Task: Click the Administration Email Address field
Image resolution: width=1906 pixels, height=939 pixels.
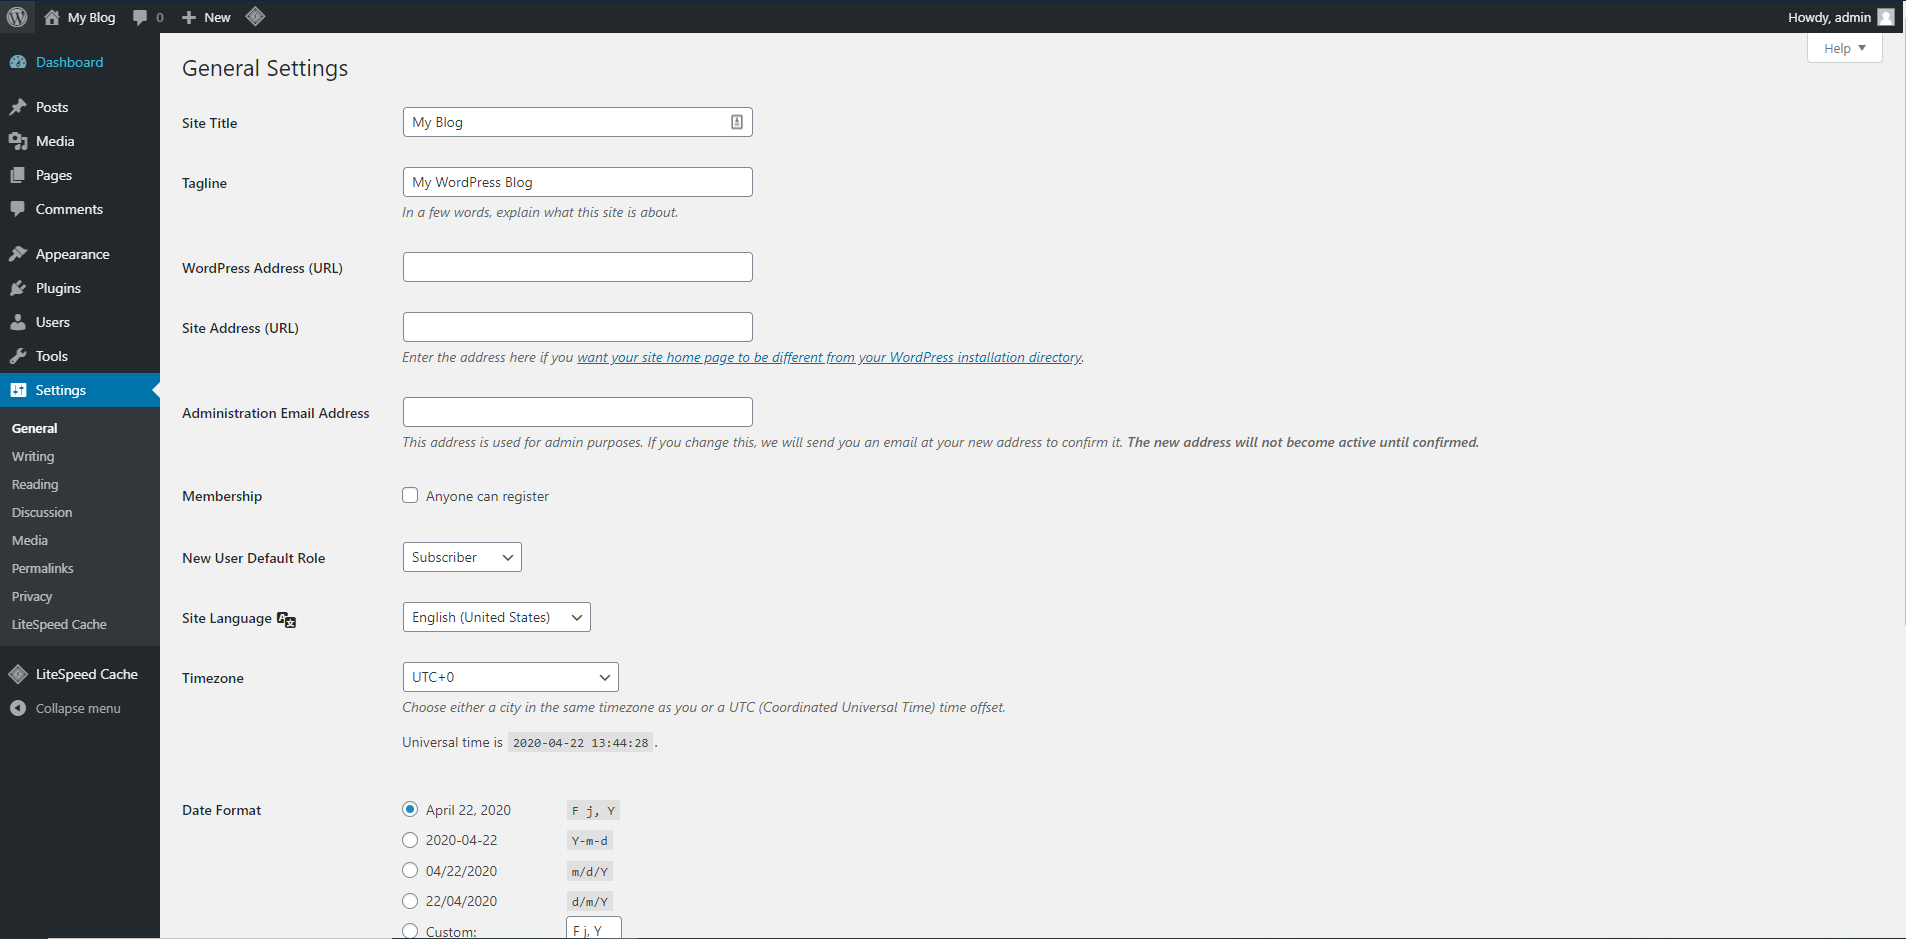Action: pos(577,412)
